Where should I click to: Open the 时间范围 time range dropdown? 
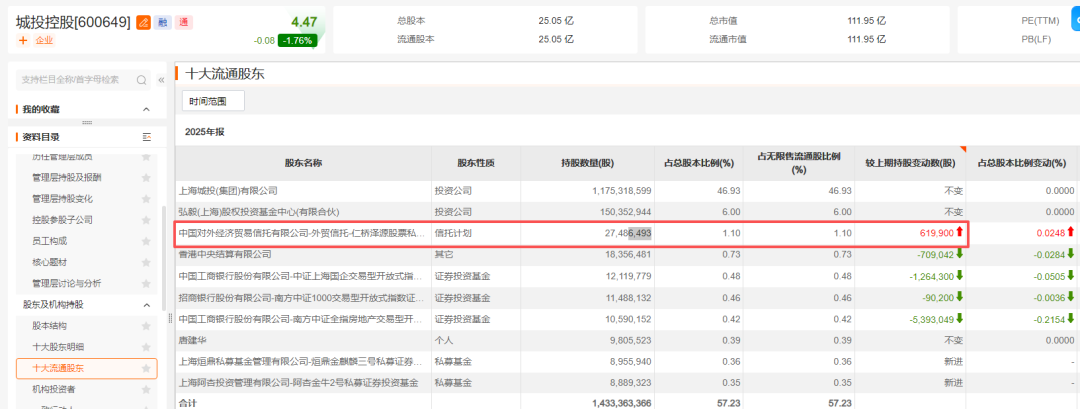pyautogui.click(x=213, y=101)
